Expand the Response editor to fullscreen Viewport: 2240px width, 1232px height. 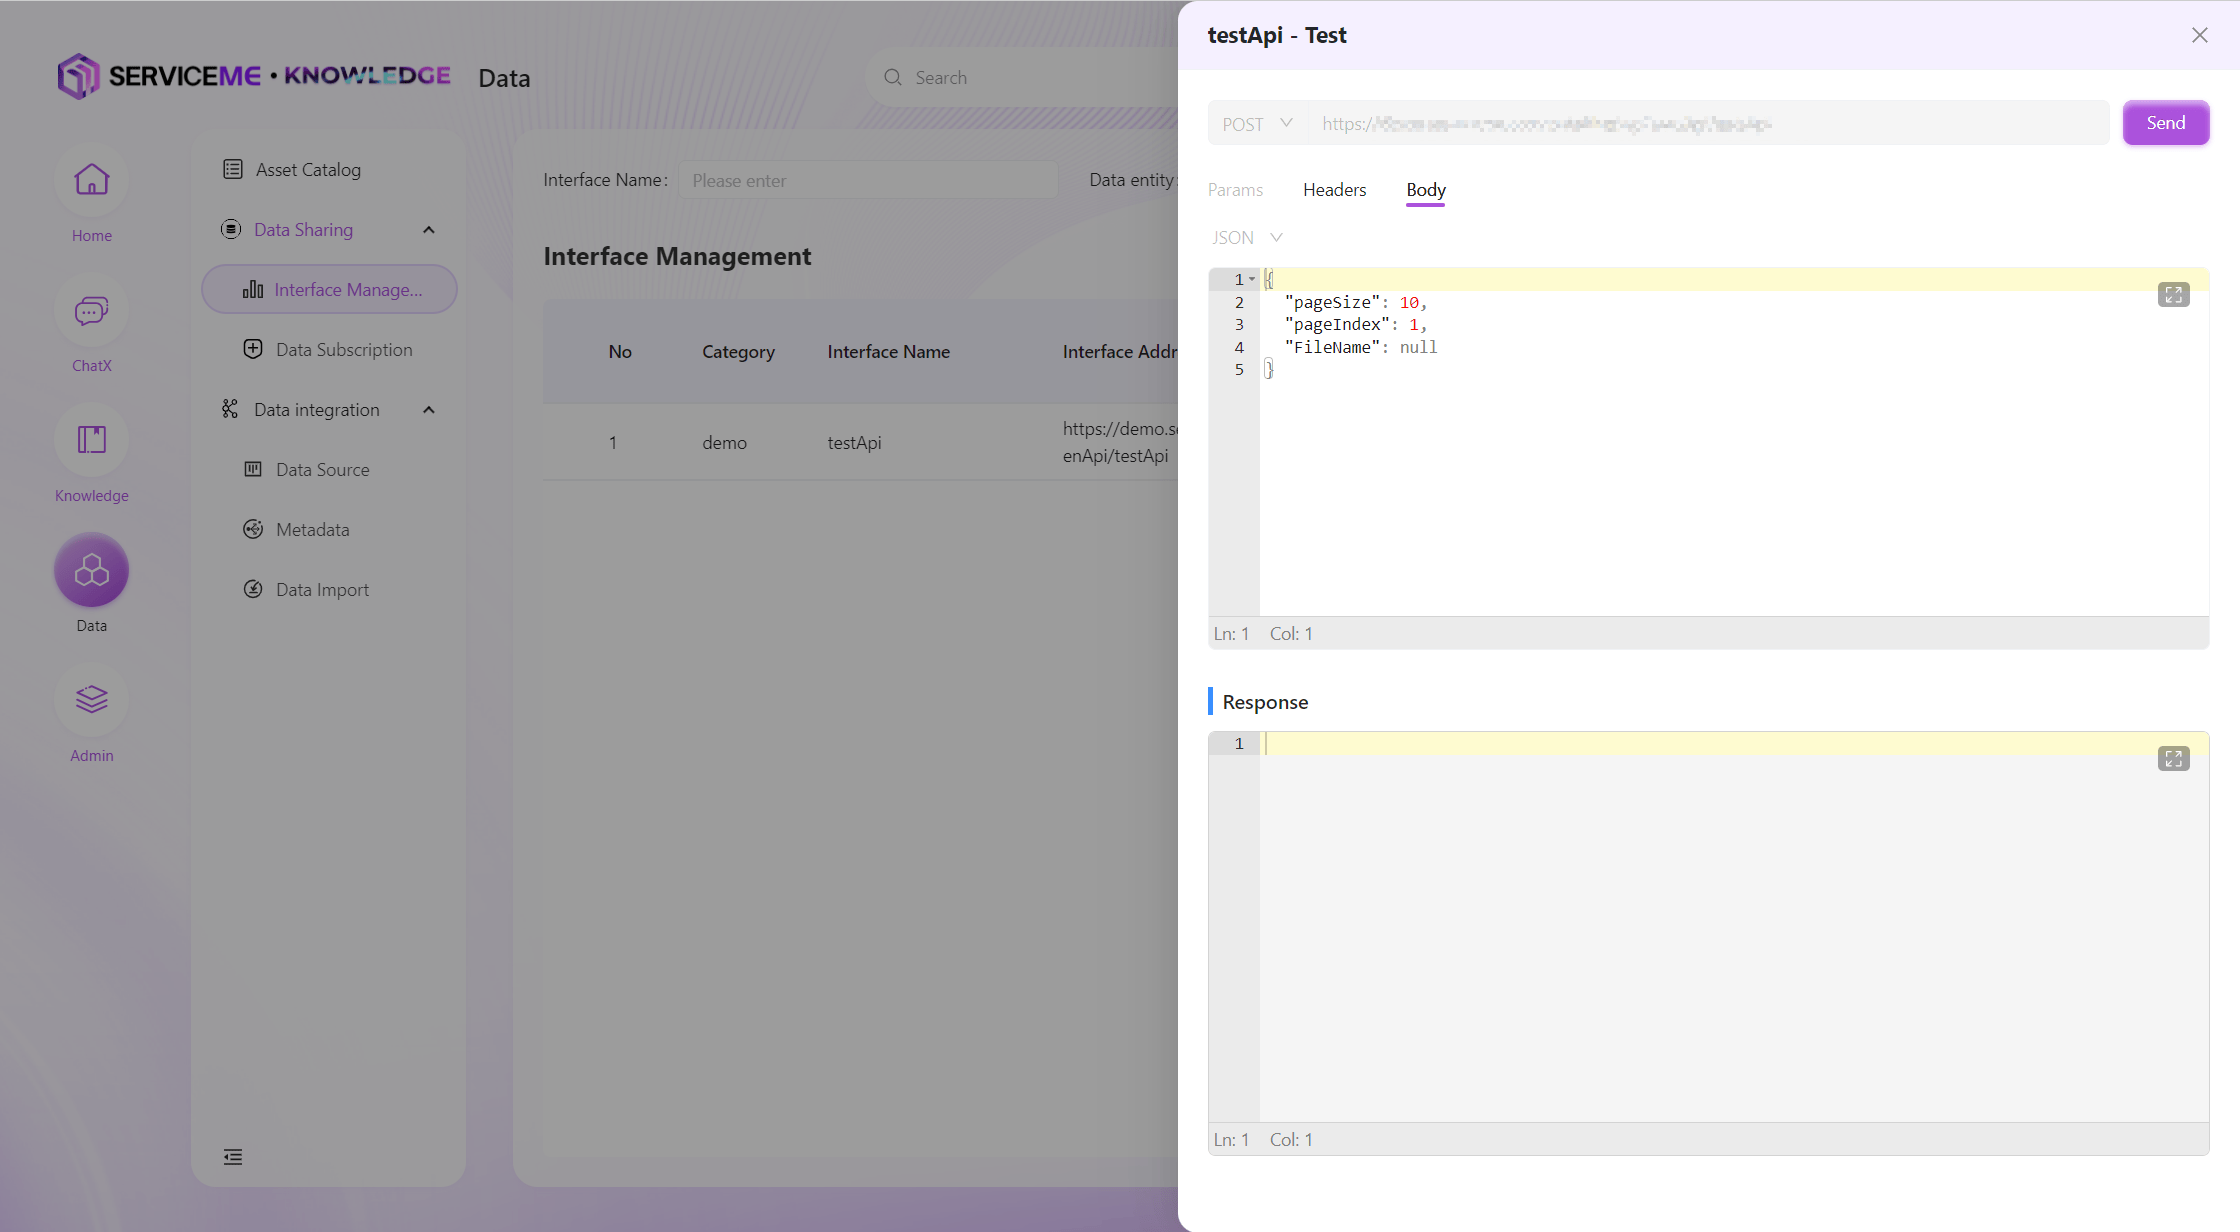pos(2173,759)
